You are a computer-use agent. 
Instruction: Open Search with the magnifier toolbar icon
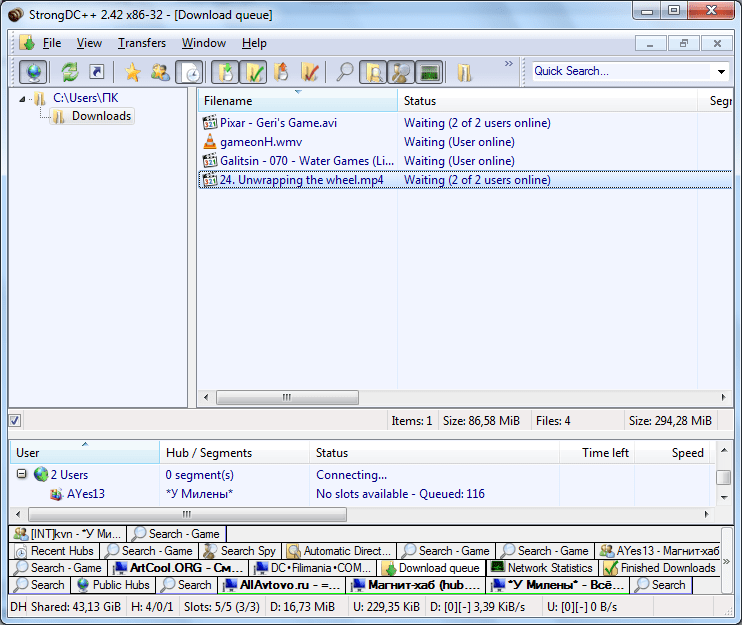tap(344, 72)
